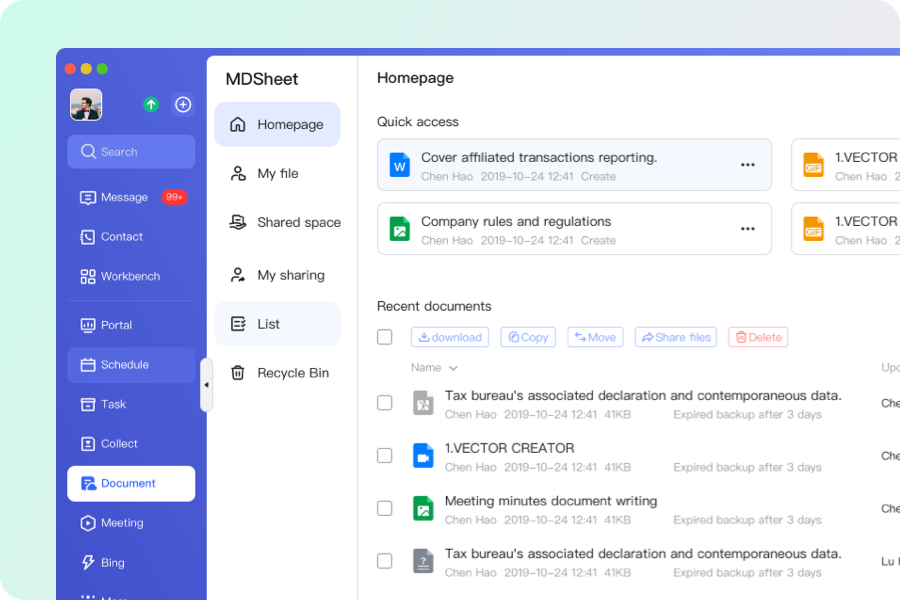This screenshot has height=600, width=900.
Task: Open more options for Company rules and regulations
Action: pos(747,229)
